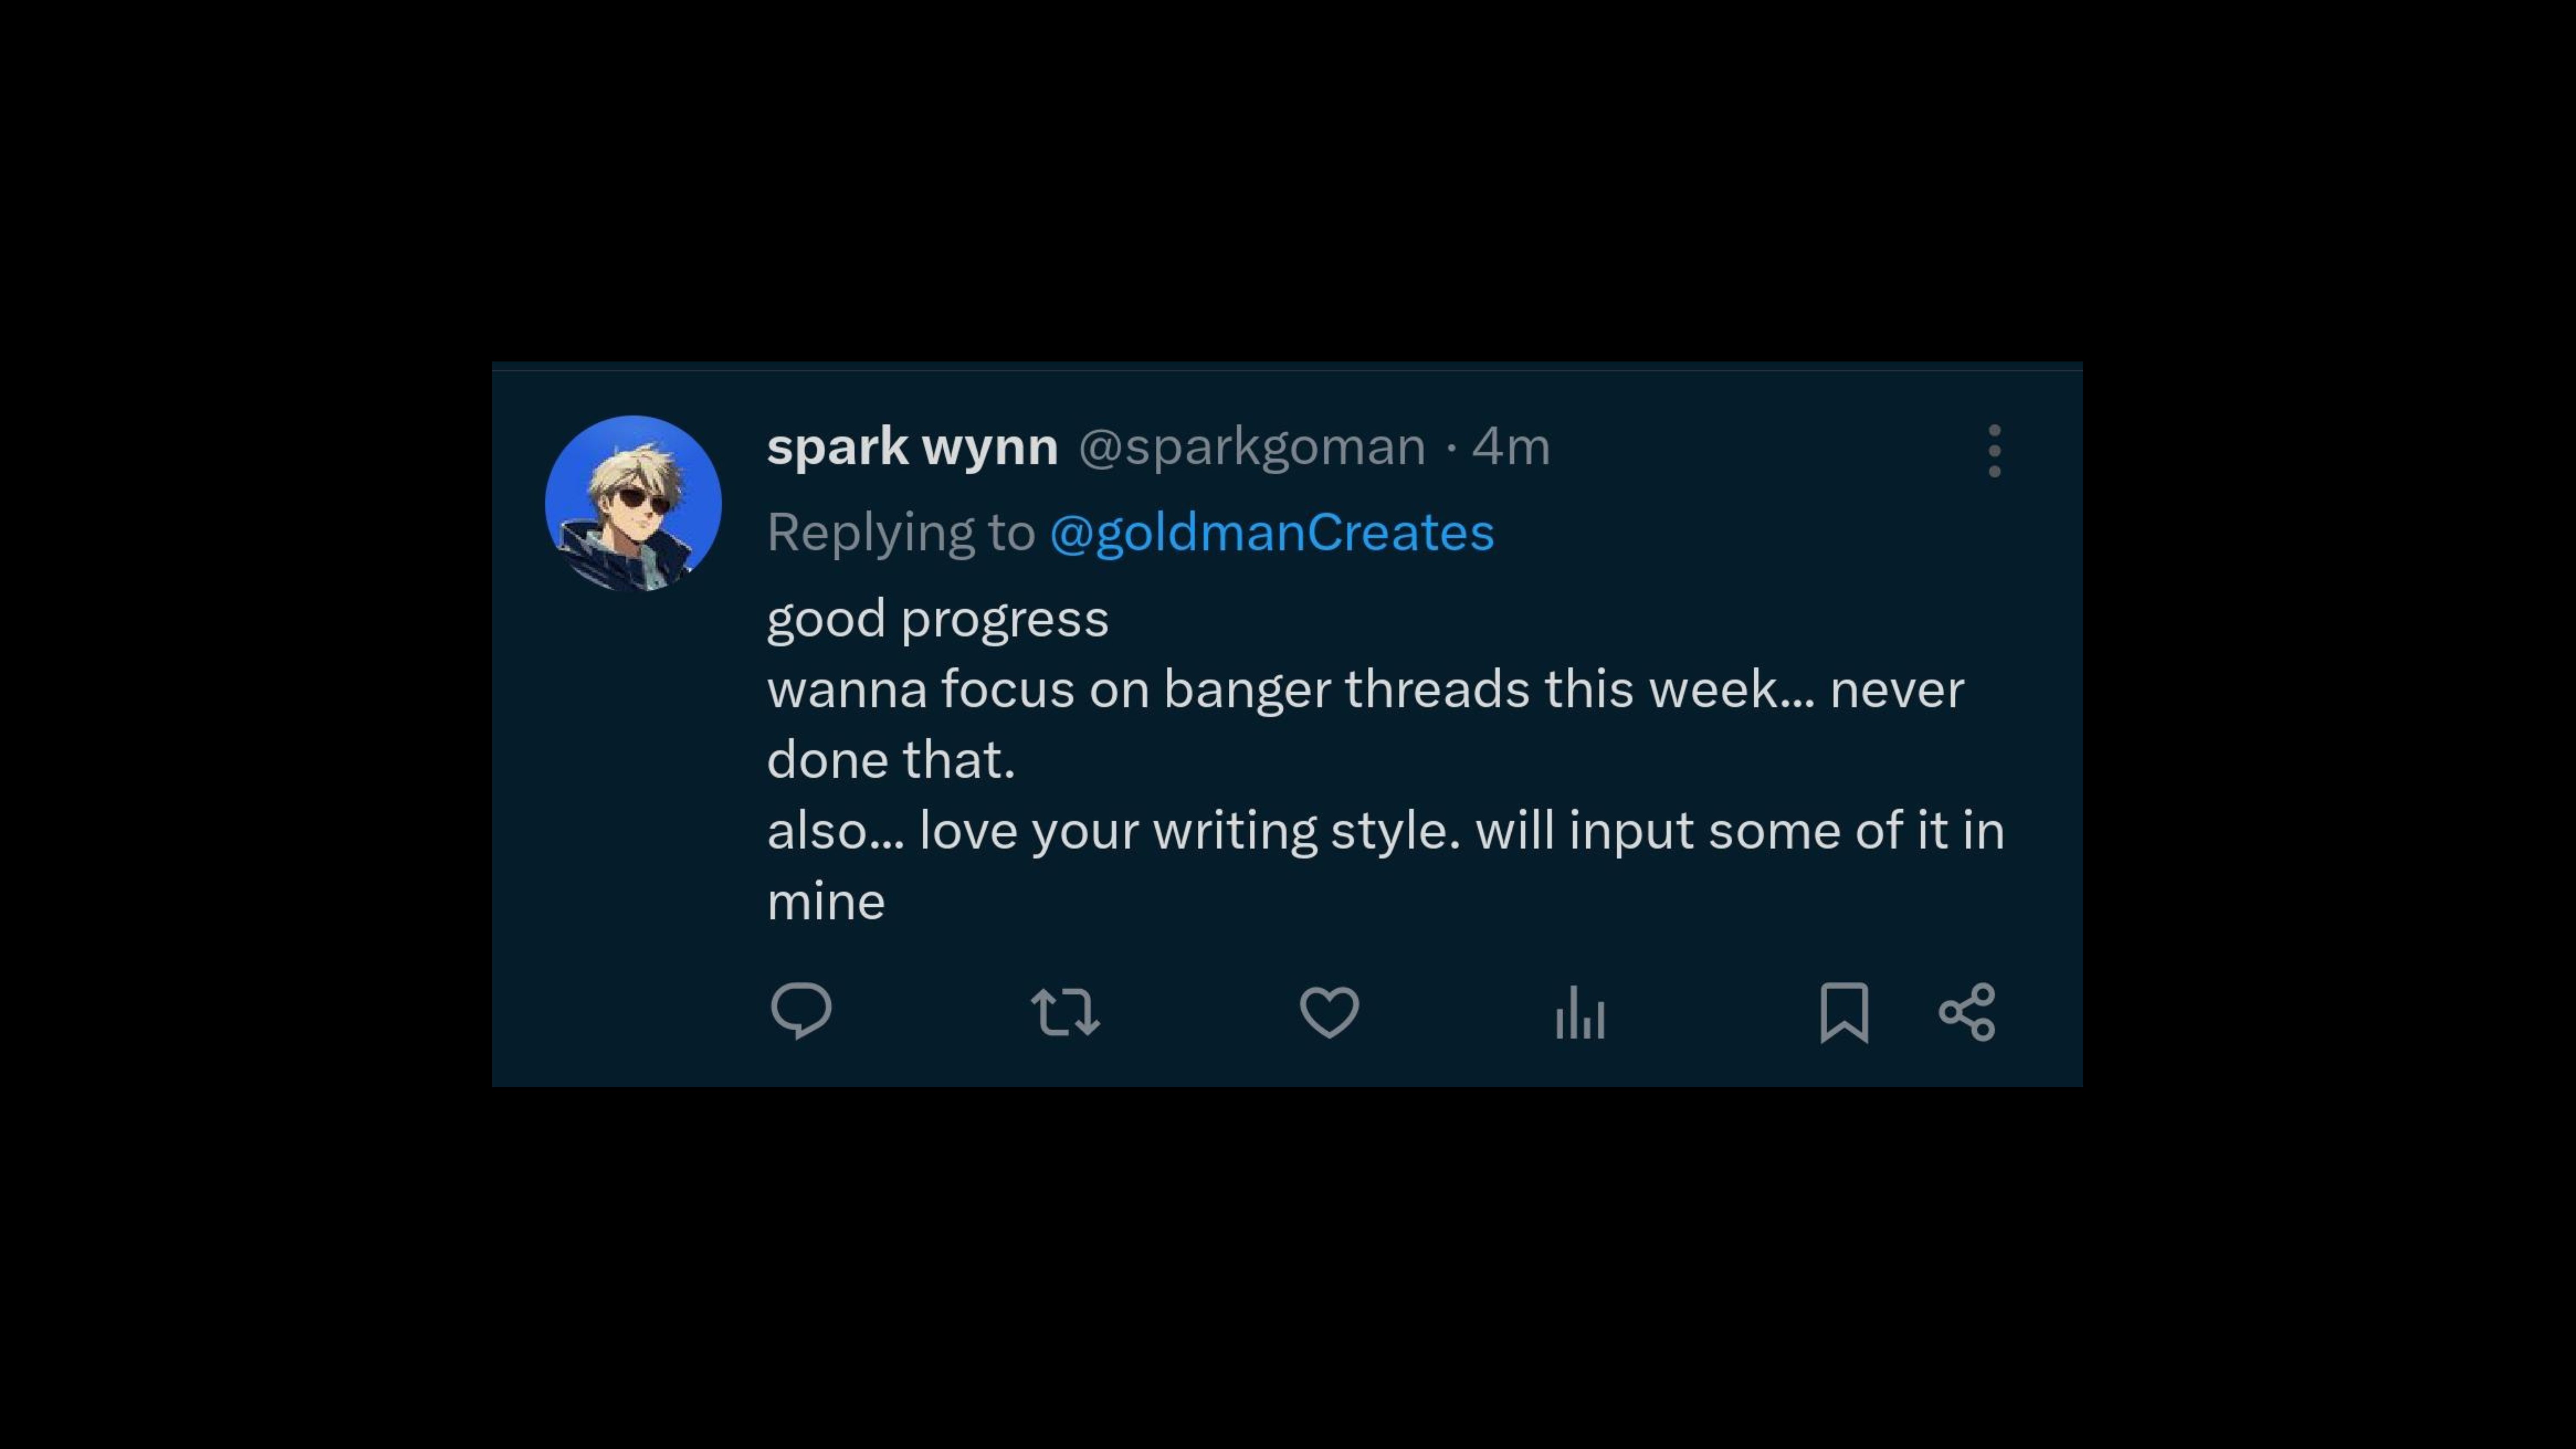This screenshot has width=2576, height=1449.
Task: Click the word "mine" in the tweet
Action: (826, 902)
